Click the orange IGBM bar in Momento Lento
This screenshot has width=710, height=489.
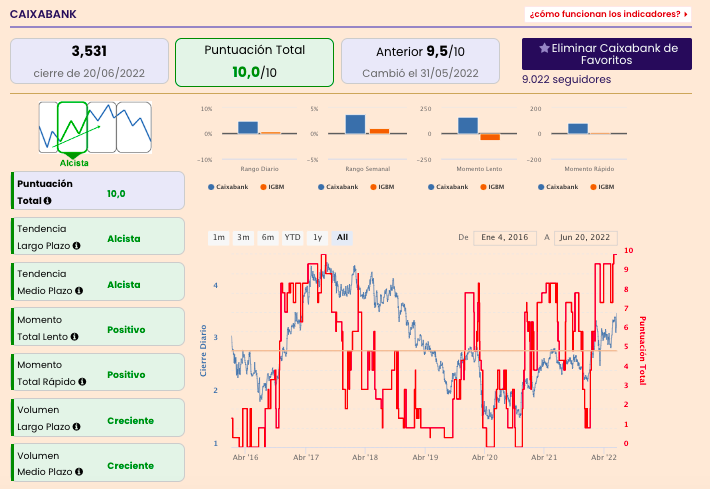(490, 137)
